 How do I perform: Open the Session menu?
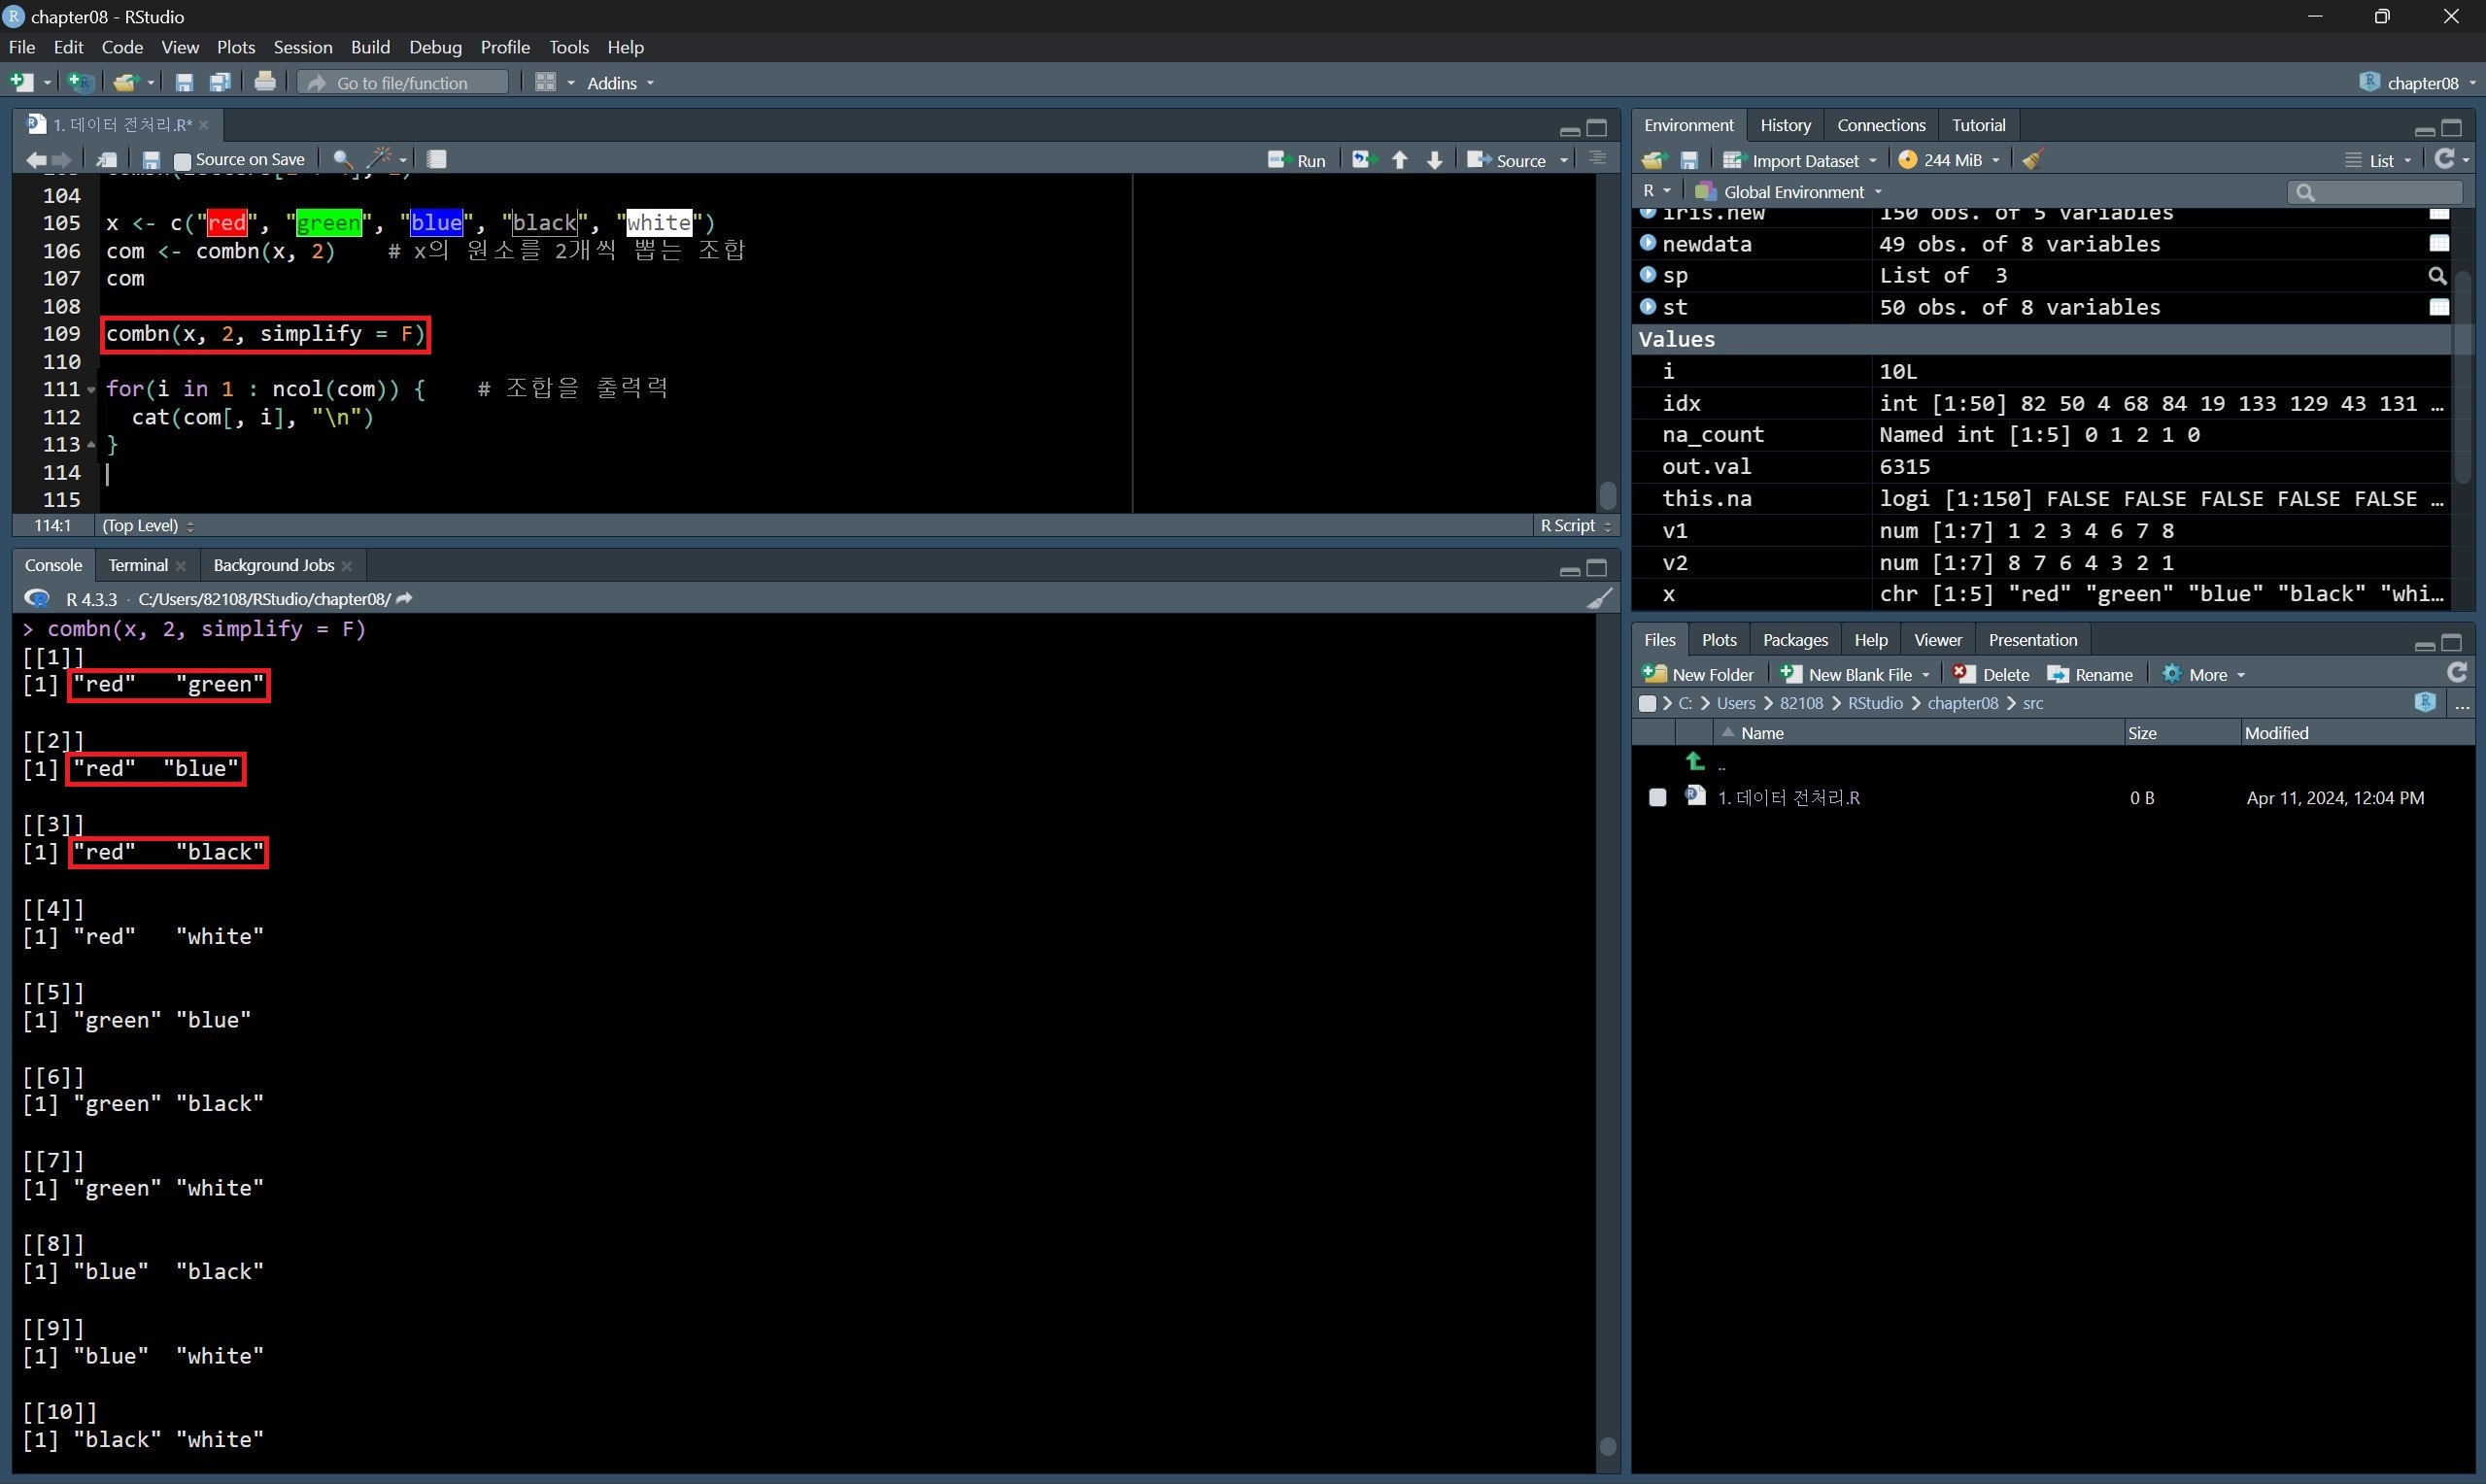point(302,47)
